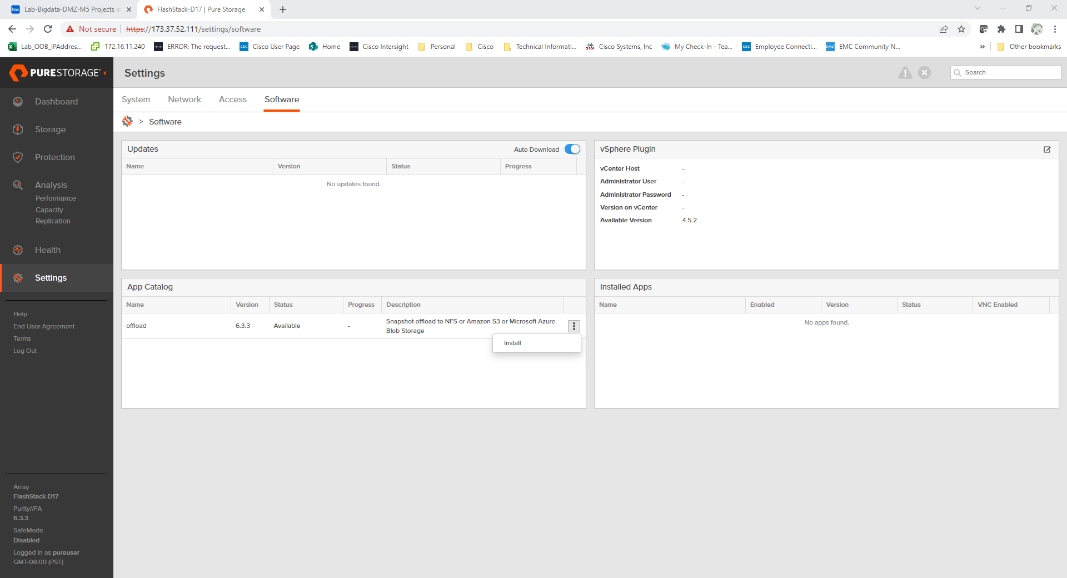1067x578 pixels.
Task: Click Available Version value 4.5.2
Action: (x=689, y=221)
